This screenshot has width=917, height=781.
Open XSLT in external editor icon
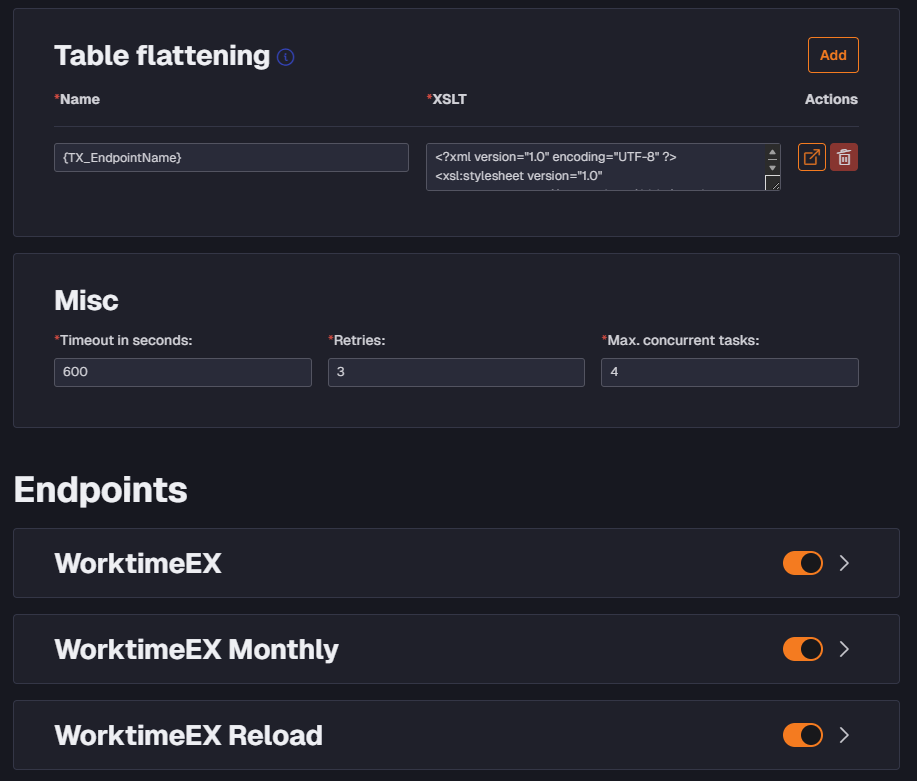click(x=812, y=157)
